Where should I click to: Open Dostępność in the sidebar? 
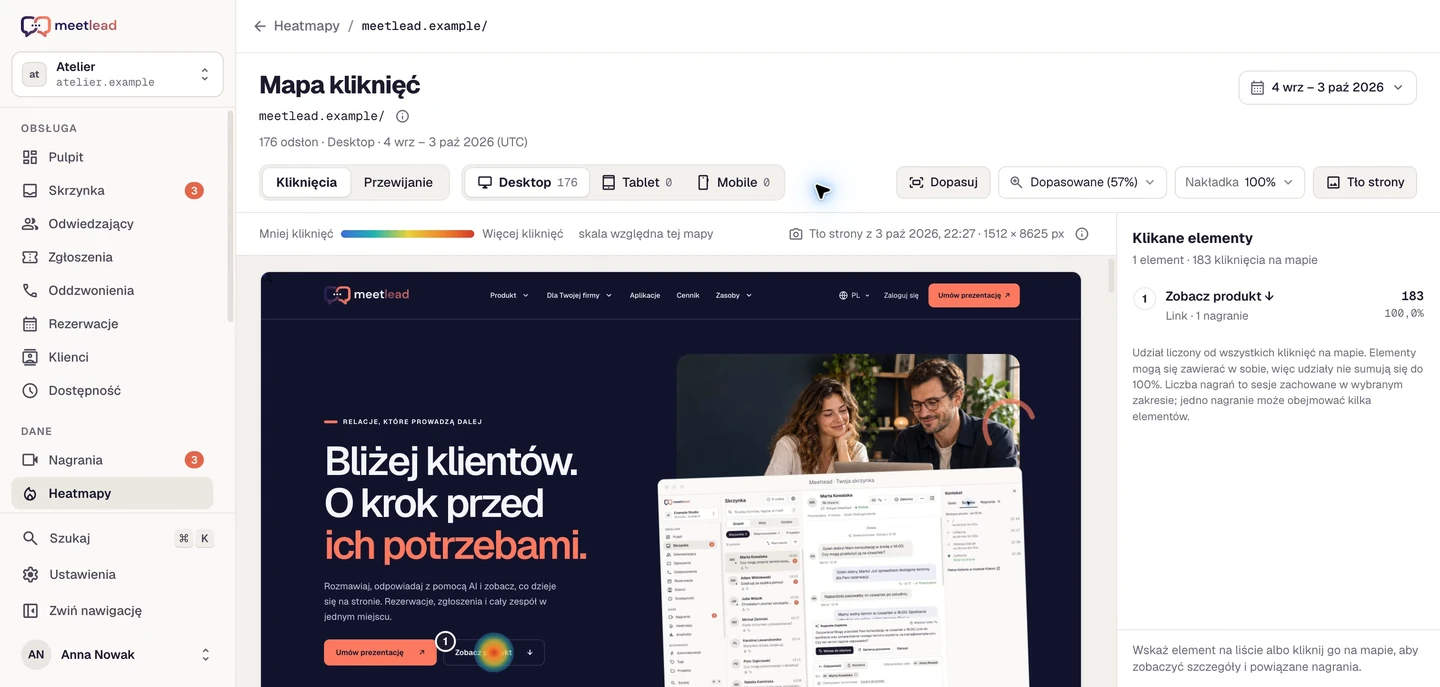(112, 391)
